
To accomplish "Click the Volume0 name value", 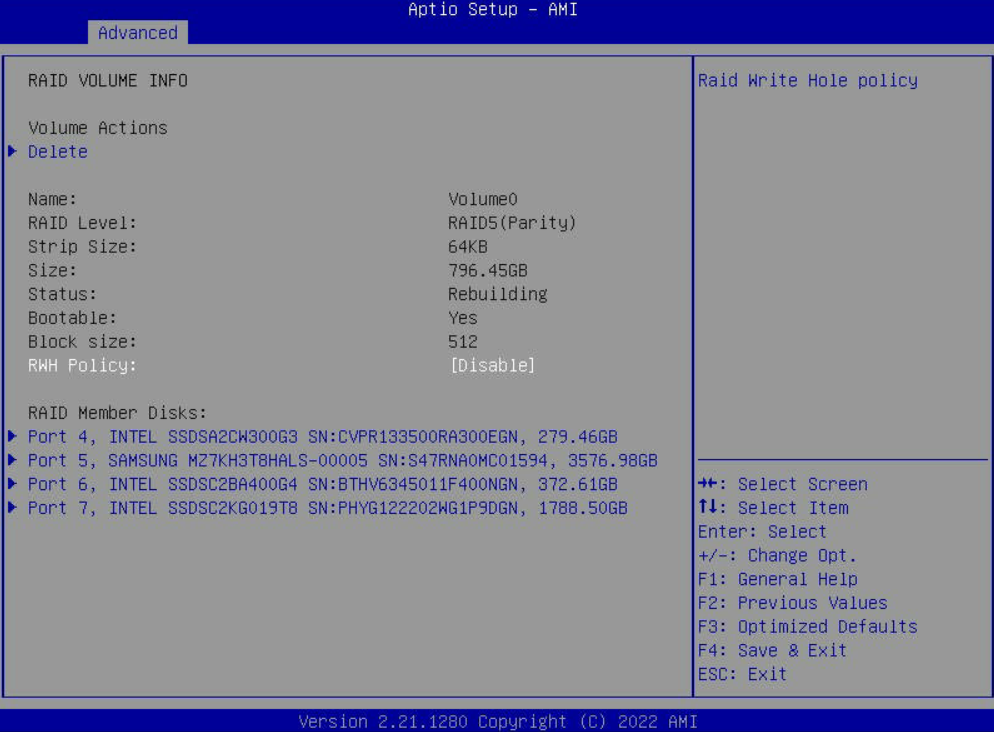I will (483, 200).
